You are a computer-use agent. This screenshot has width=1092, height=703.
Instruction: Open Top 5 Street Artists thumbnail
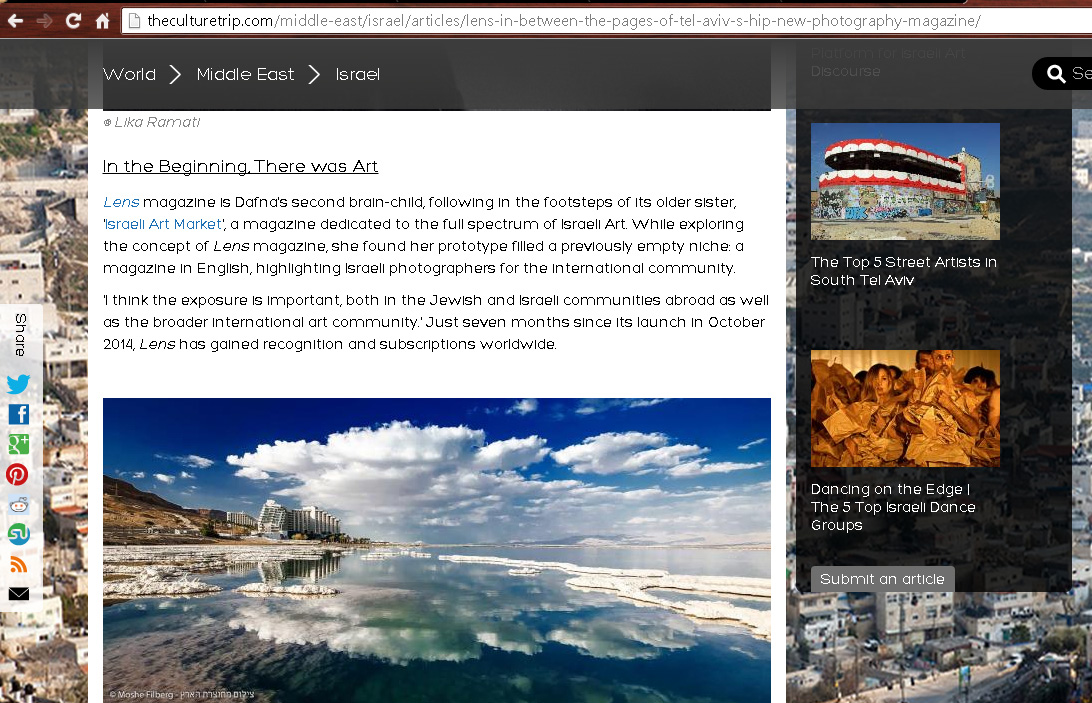tap(905, 181)
